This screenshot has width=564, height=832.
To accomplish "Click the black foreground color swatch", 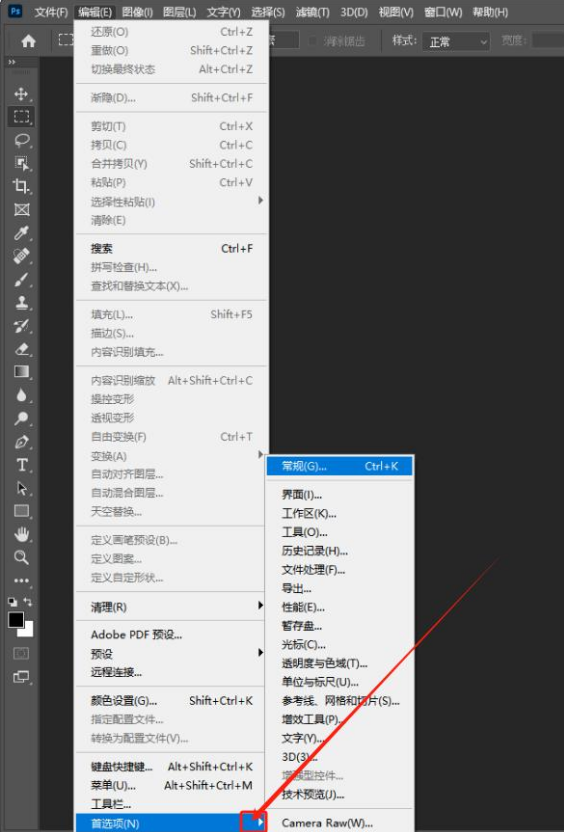I will pos(16,620).
